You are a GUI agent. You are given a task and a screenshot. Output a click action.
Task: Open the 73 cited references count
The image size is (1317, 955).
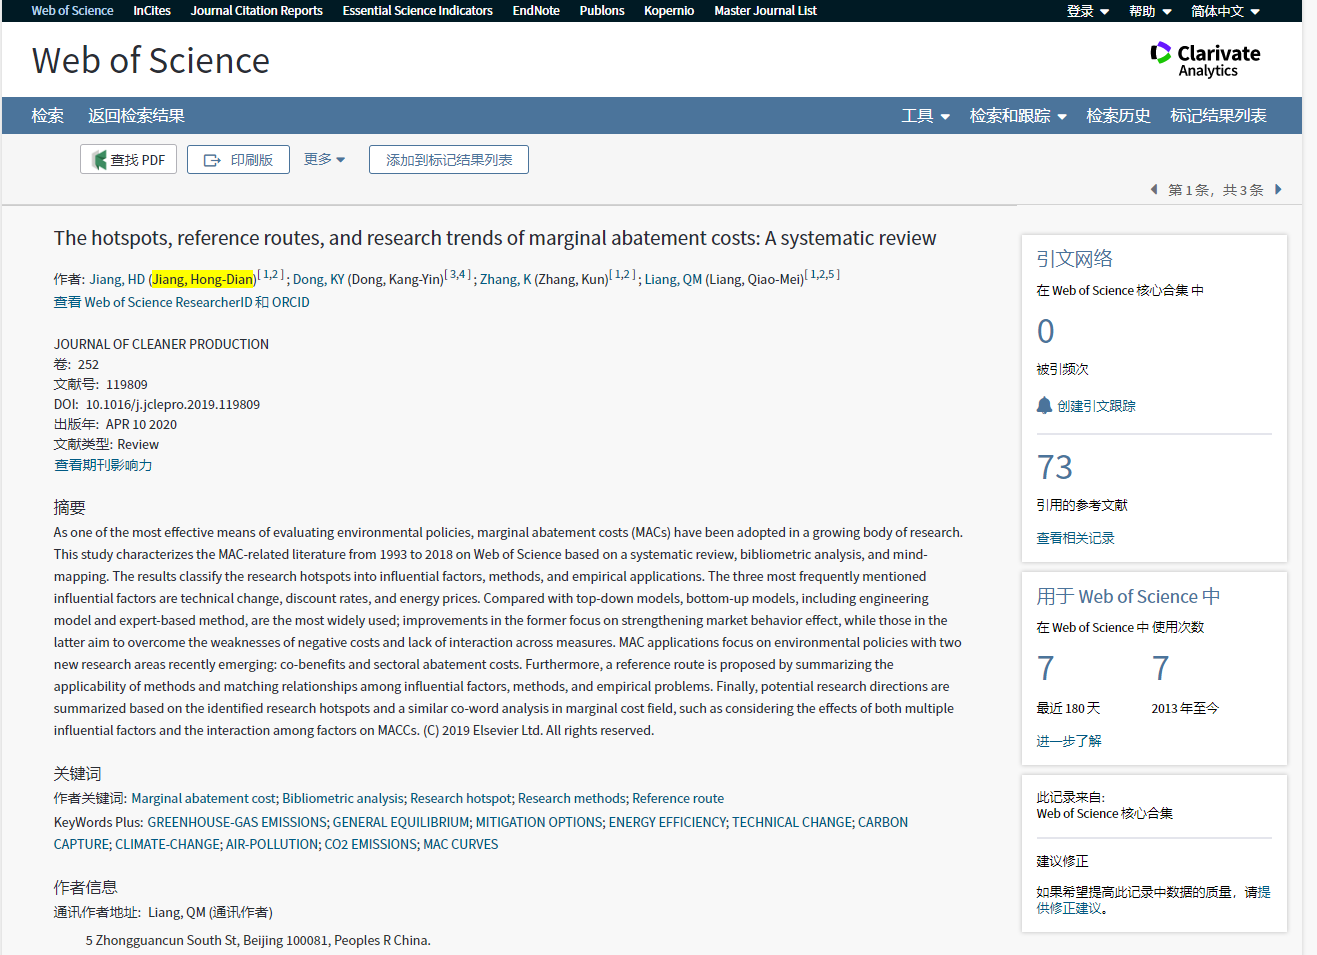pyautogui.click(x=1054, y=467)
